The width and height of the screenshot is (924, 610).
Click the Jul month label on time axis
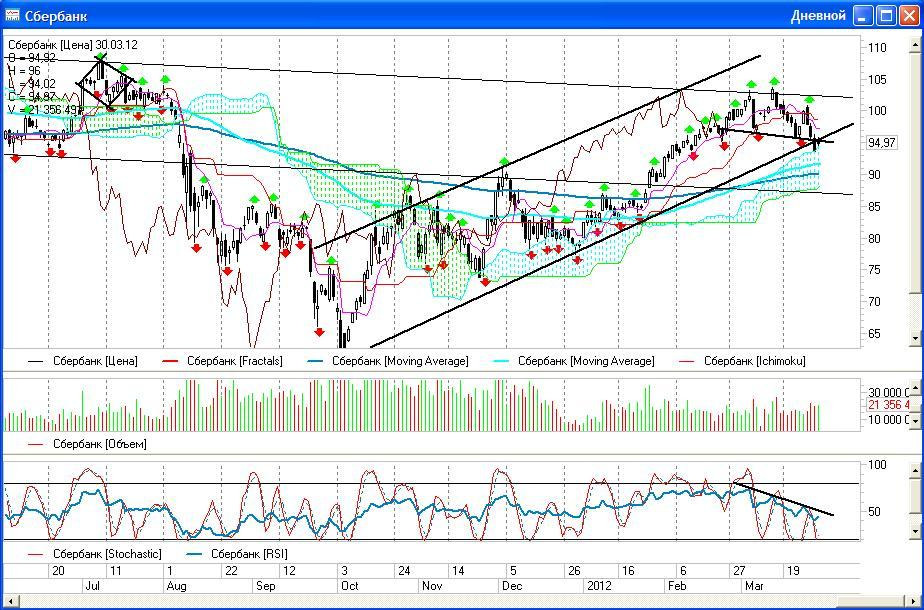pyautogui.click(x=93, y=587)
